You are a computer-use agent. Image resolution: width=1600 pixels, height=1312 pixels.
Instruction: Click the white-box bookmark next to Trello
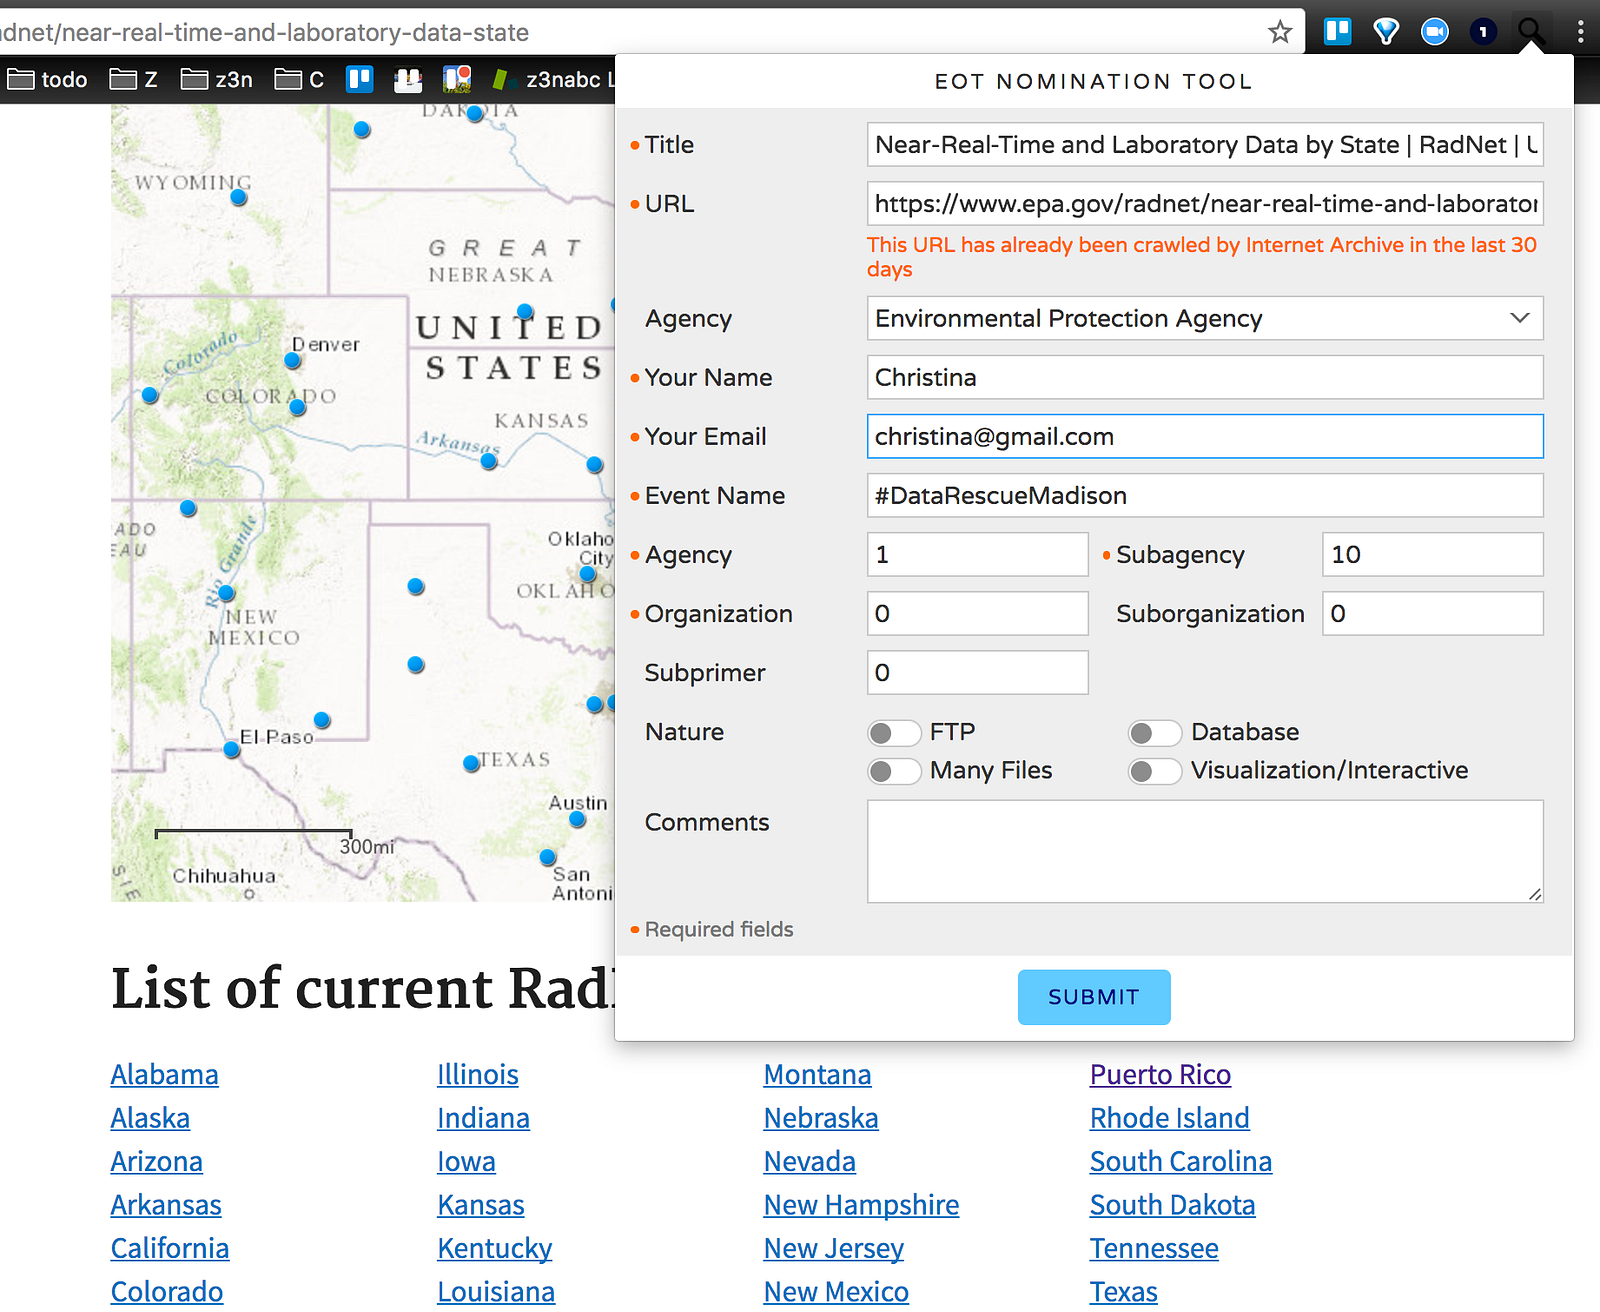point(408,79)
